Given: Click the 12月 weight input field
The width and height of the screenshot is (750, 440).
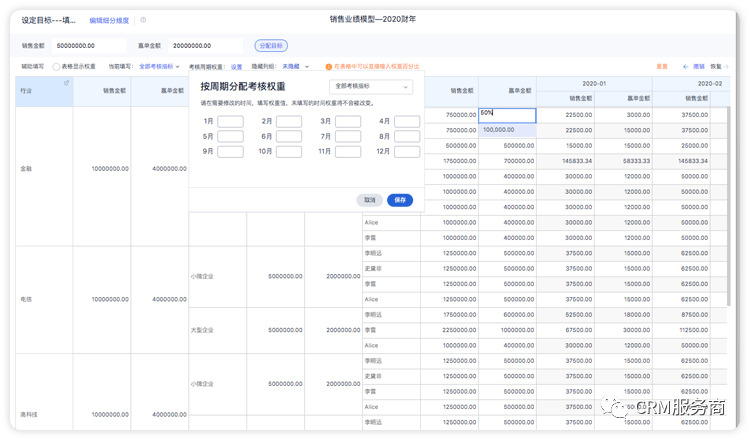Looking at the screenshot, I should tap(407, 152).
